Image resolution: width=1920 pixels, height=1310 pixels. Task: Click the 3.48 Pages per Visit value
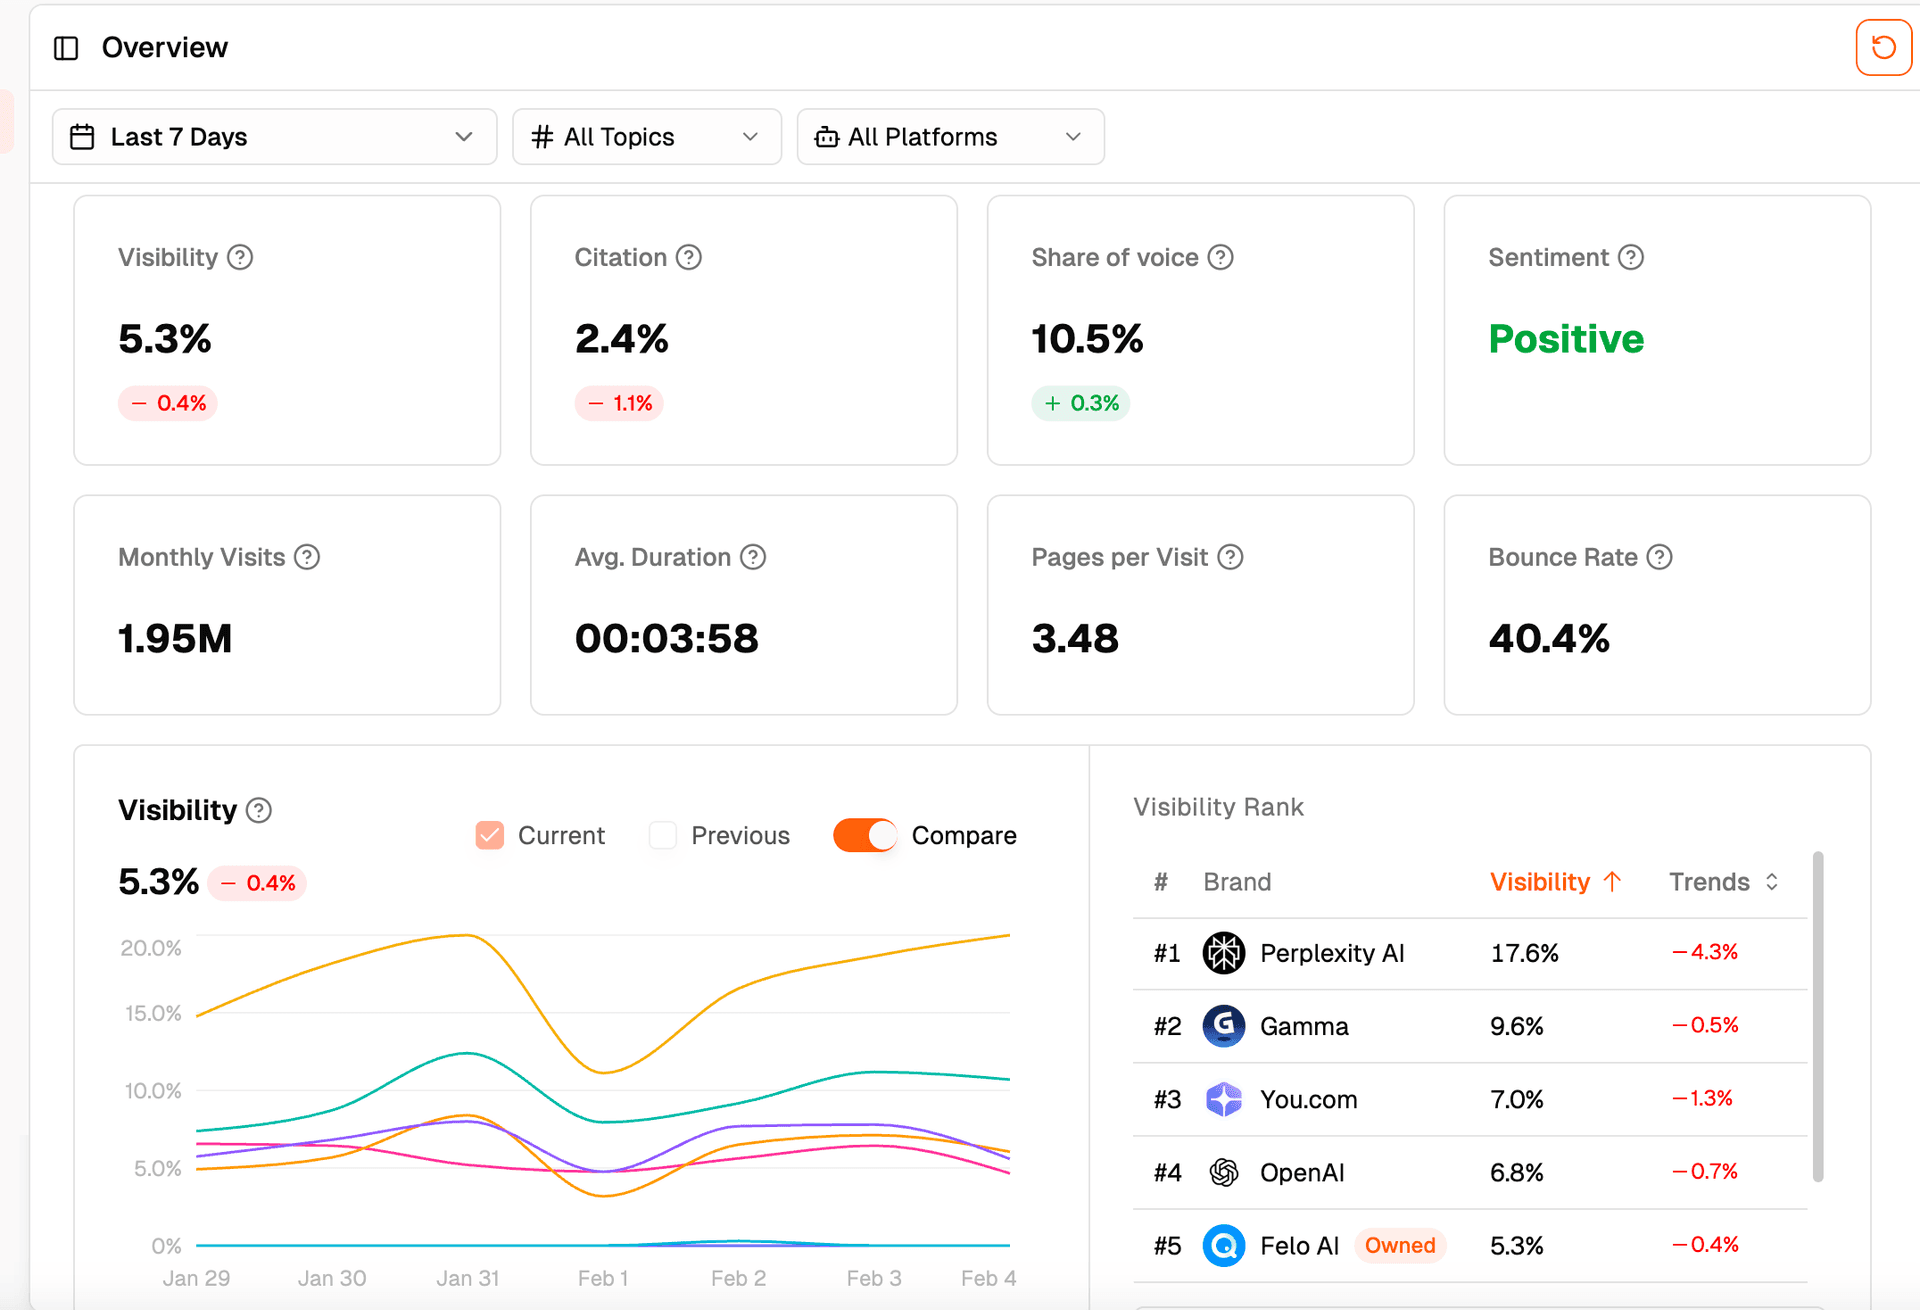point(1075,638)
